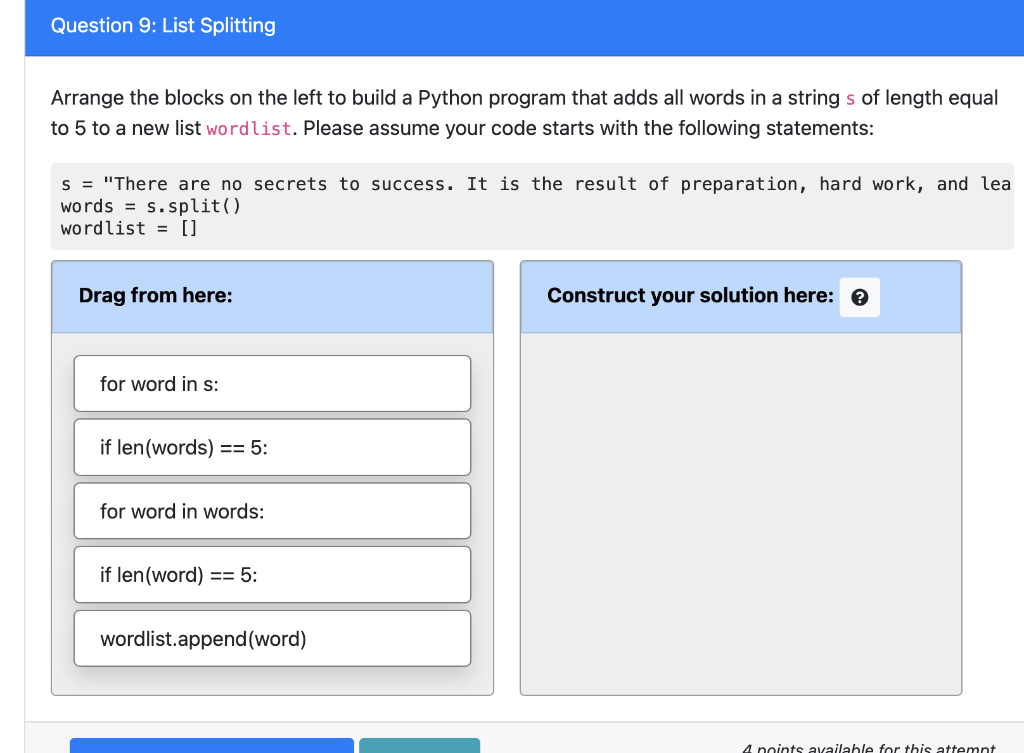
Task: Click the question instruction paragraph text
Action: click(x=400, y=97)
